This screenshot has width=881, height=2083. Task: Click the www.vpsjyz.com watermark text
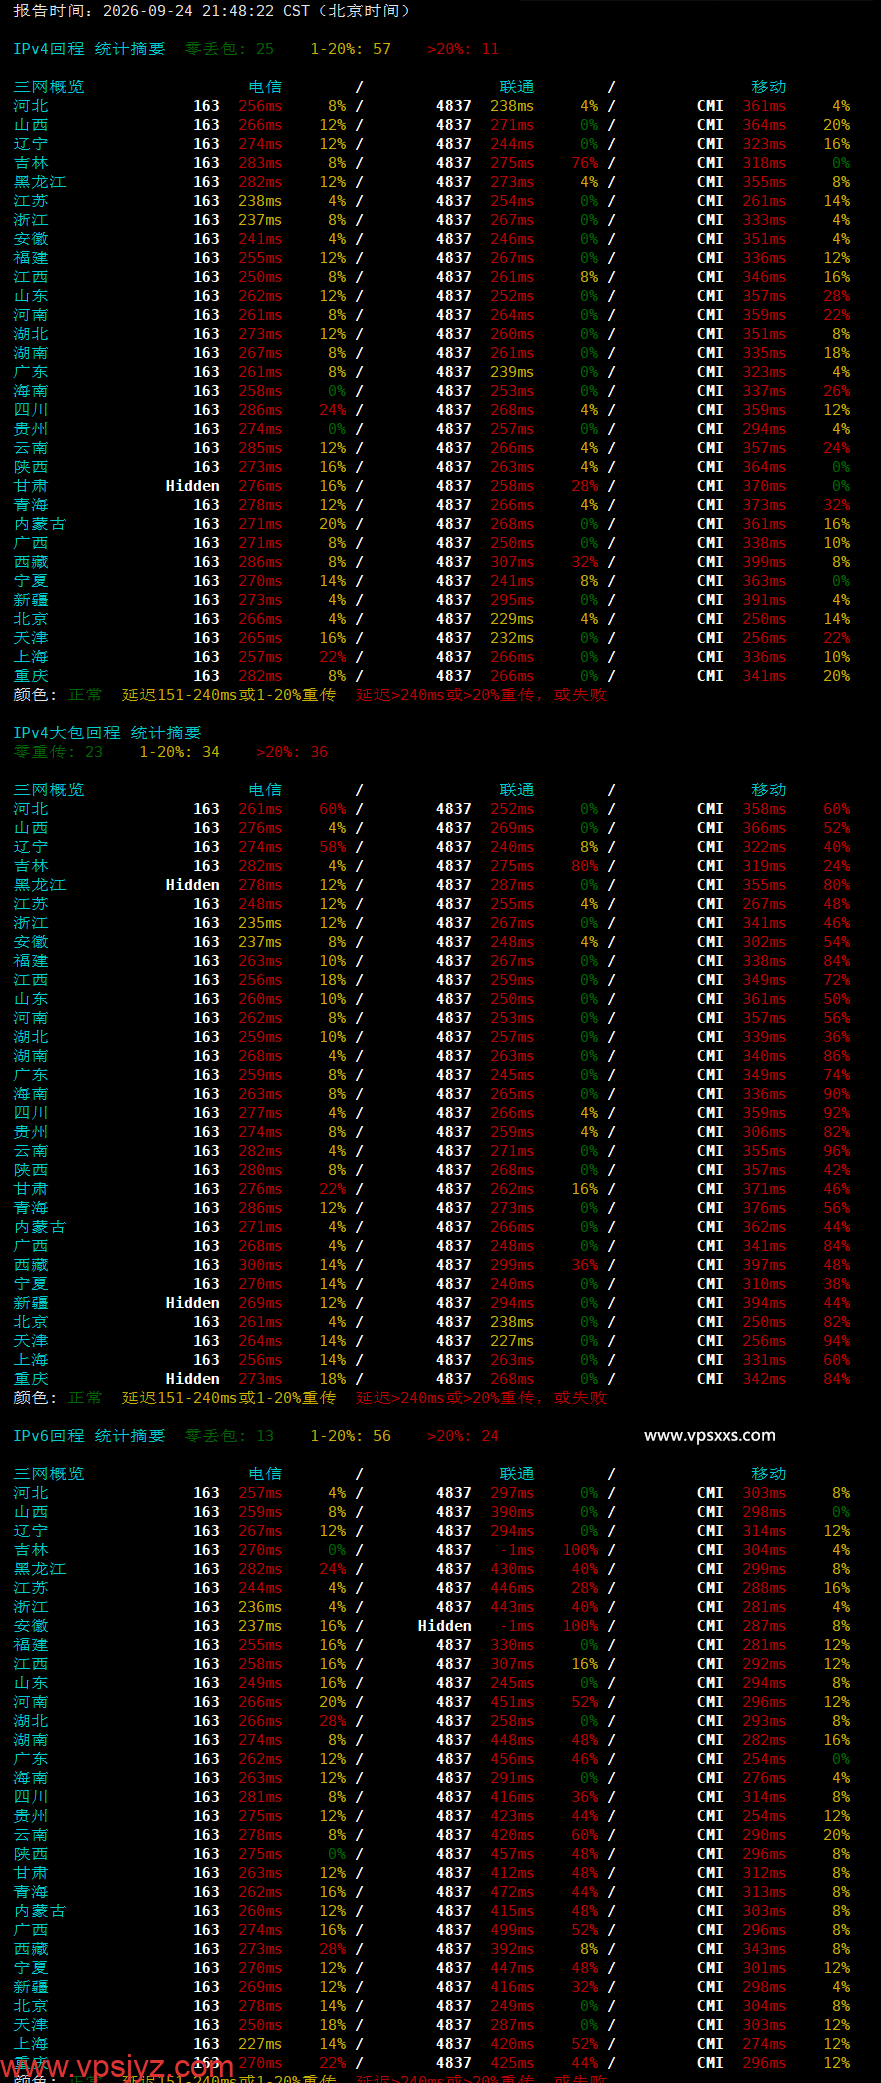(x=117, y=2066)
